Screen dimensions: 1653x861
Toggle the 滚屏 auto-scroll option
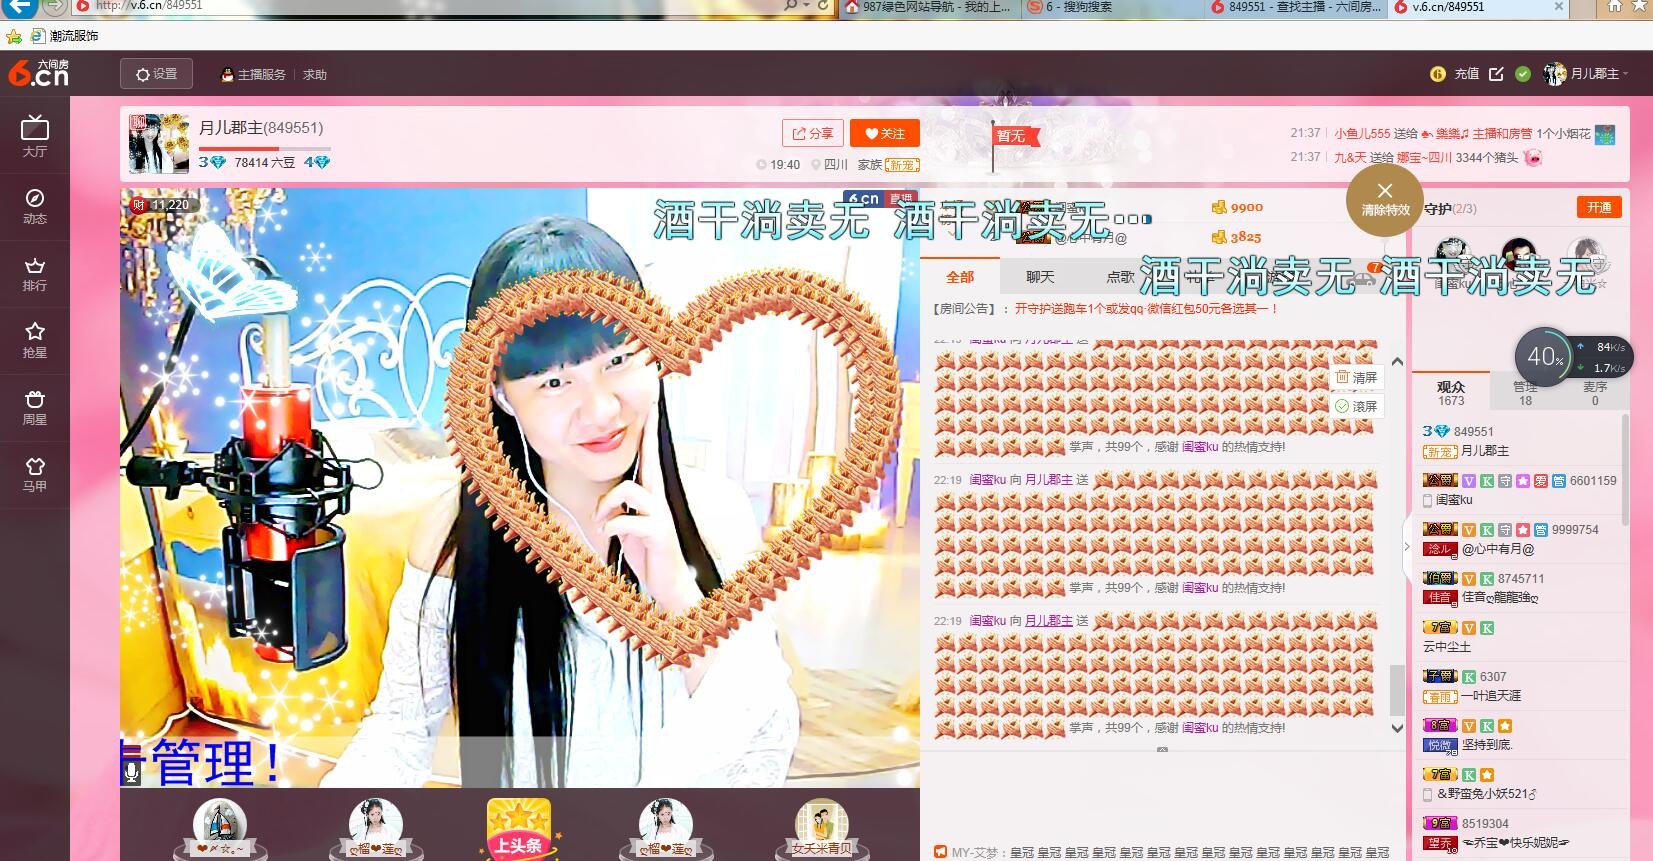tap(1357, 406)
